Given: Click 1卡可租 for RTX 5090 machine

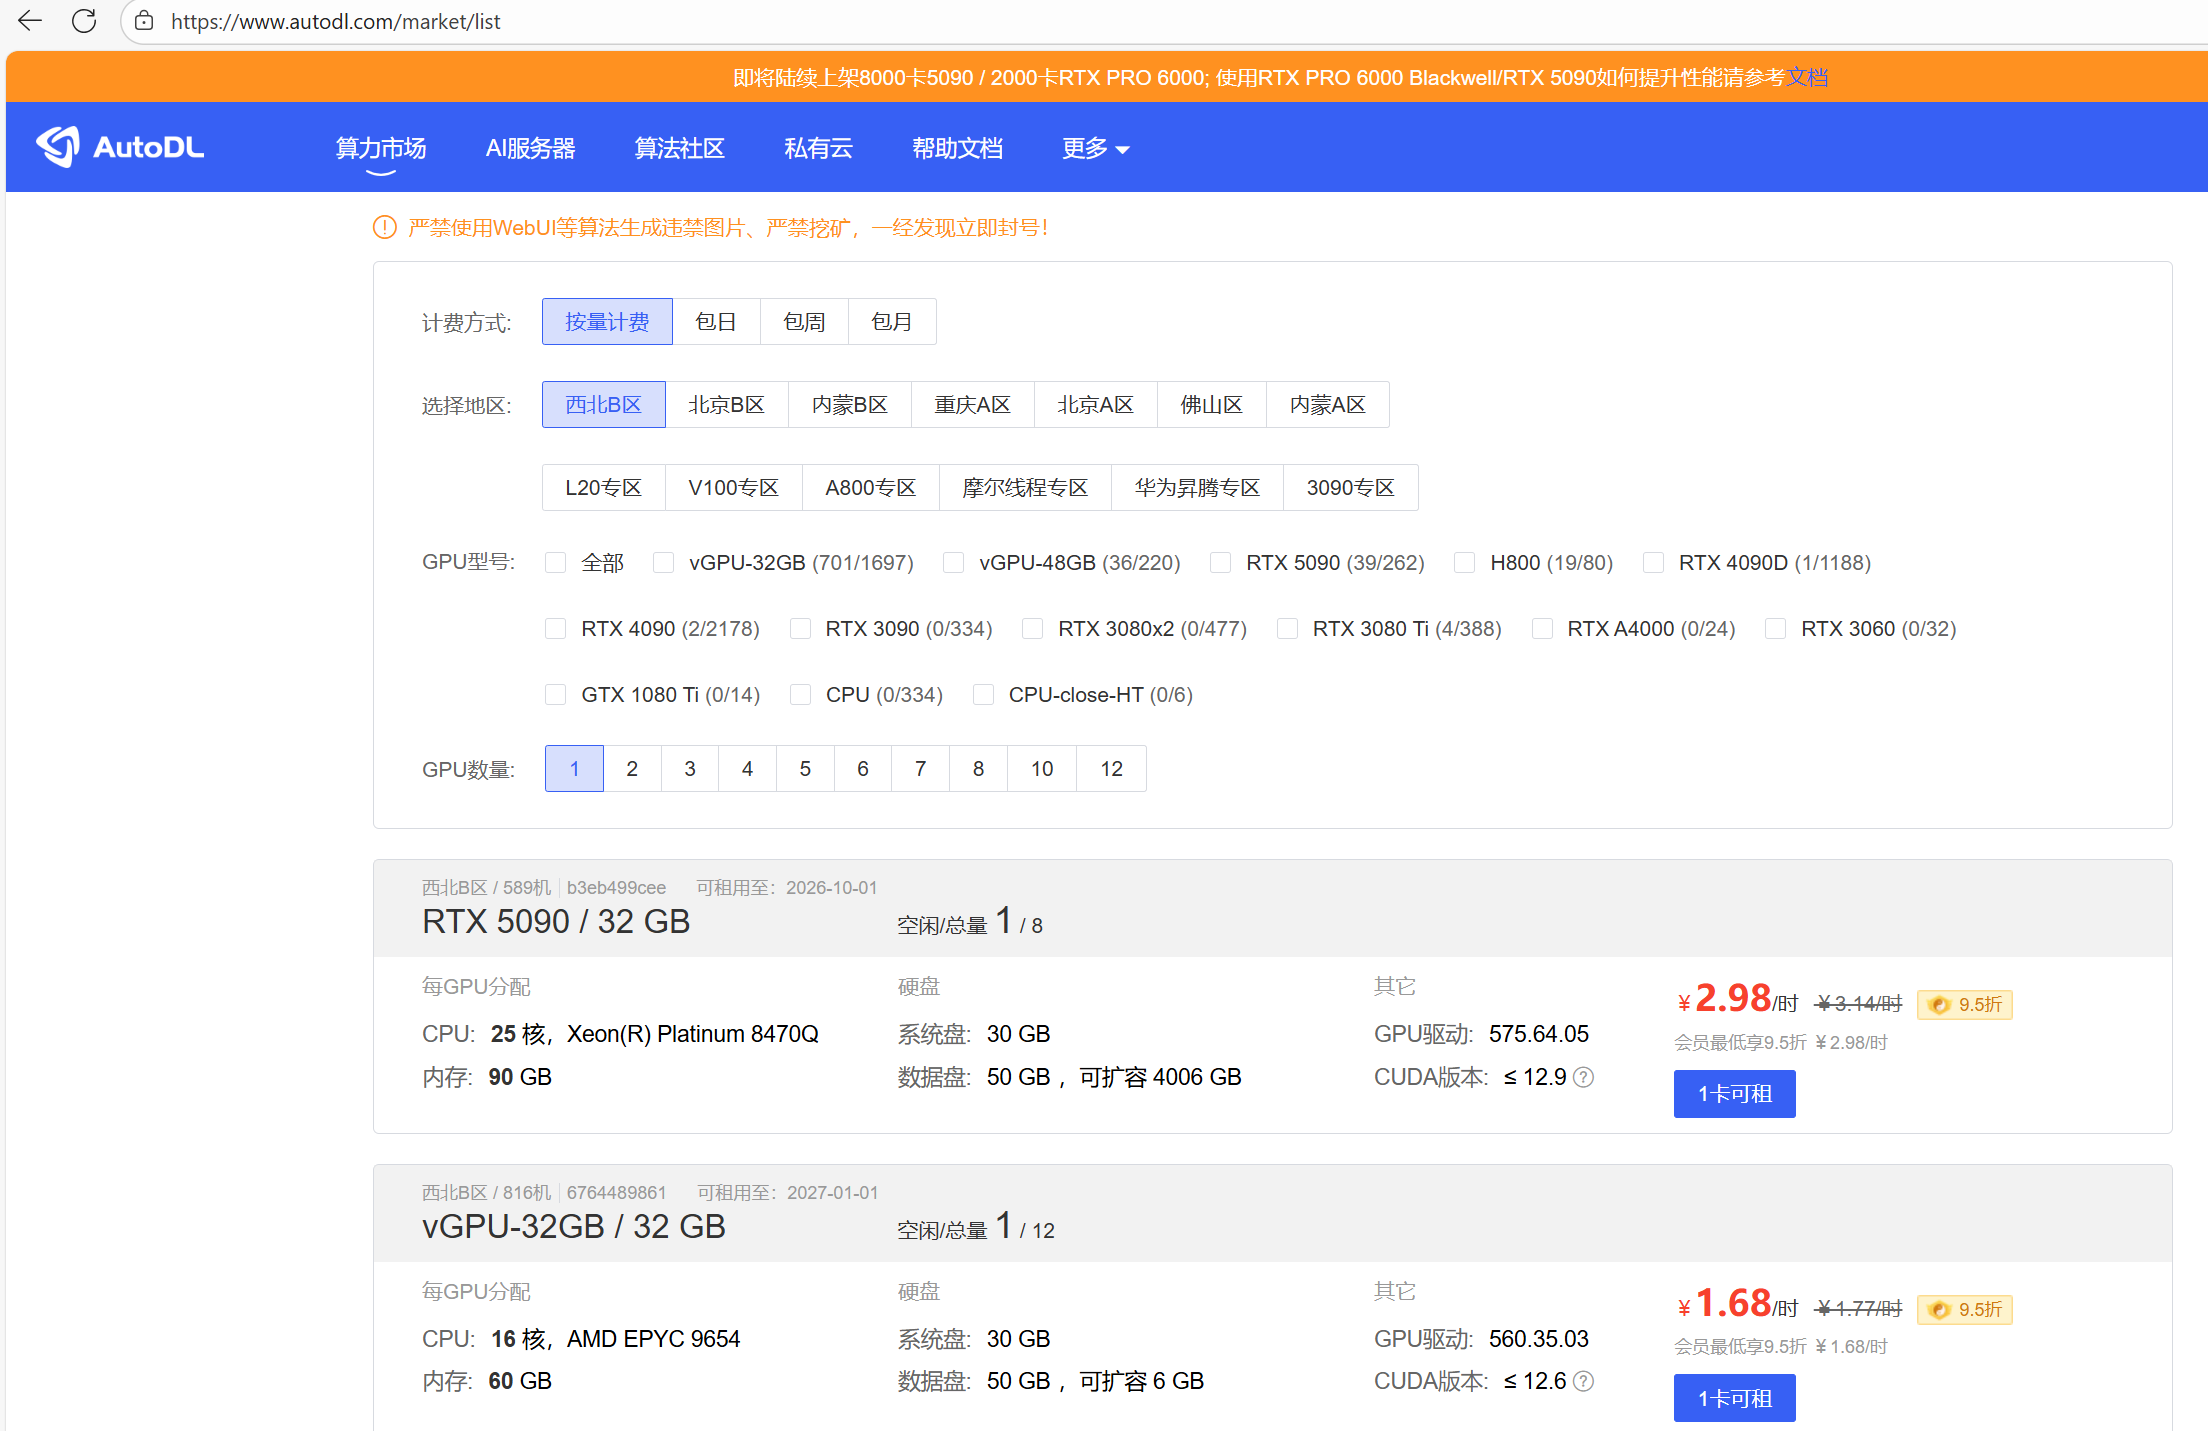Looking at the screenshot, I should pos(1735,1094).
